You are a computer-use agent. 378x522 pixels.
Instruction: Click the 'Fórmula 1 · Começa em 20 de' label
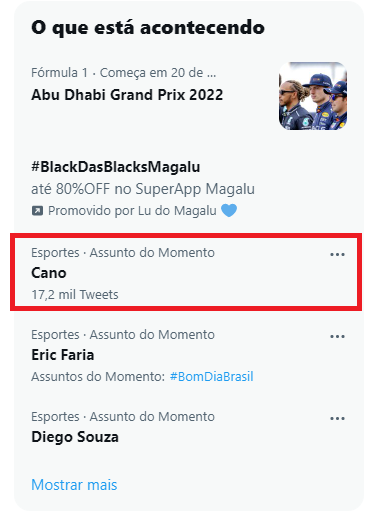(x=124, y=72)
